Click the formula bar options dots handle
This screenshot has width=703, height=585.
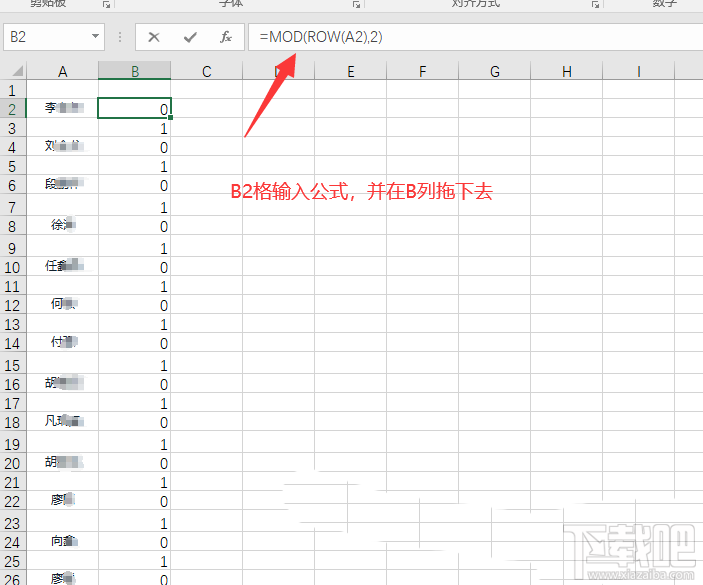click(x=120, y=37)
